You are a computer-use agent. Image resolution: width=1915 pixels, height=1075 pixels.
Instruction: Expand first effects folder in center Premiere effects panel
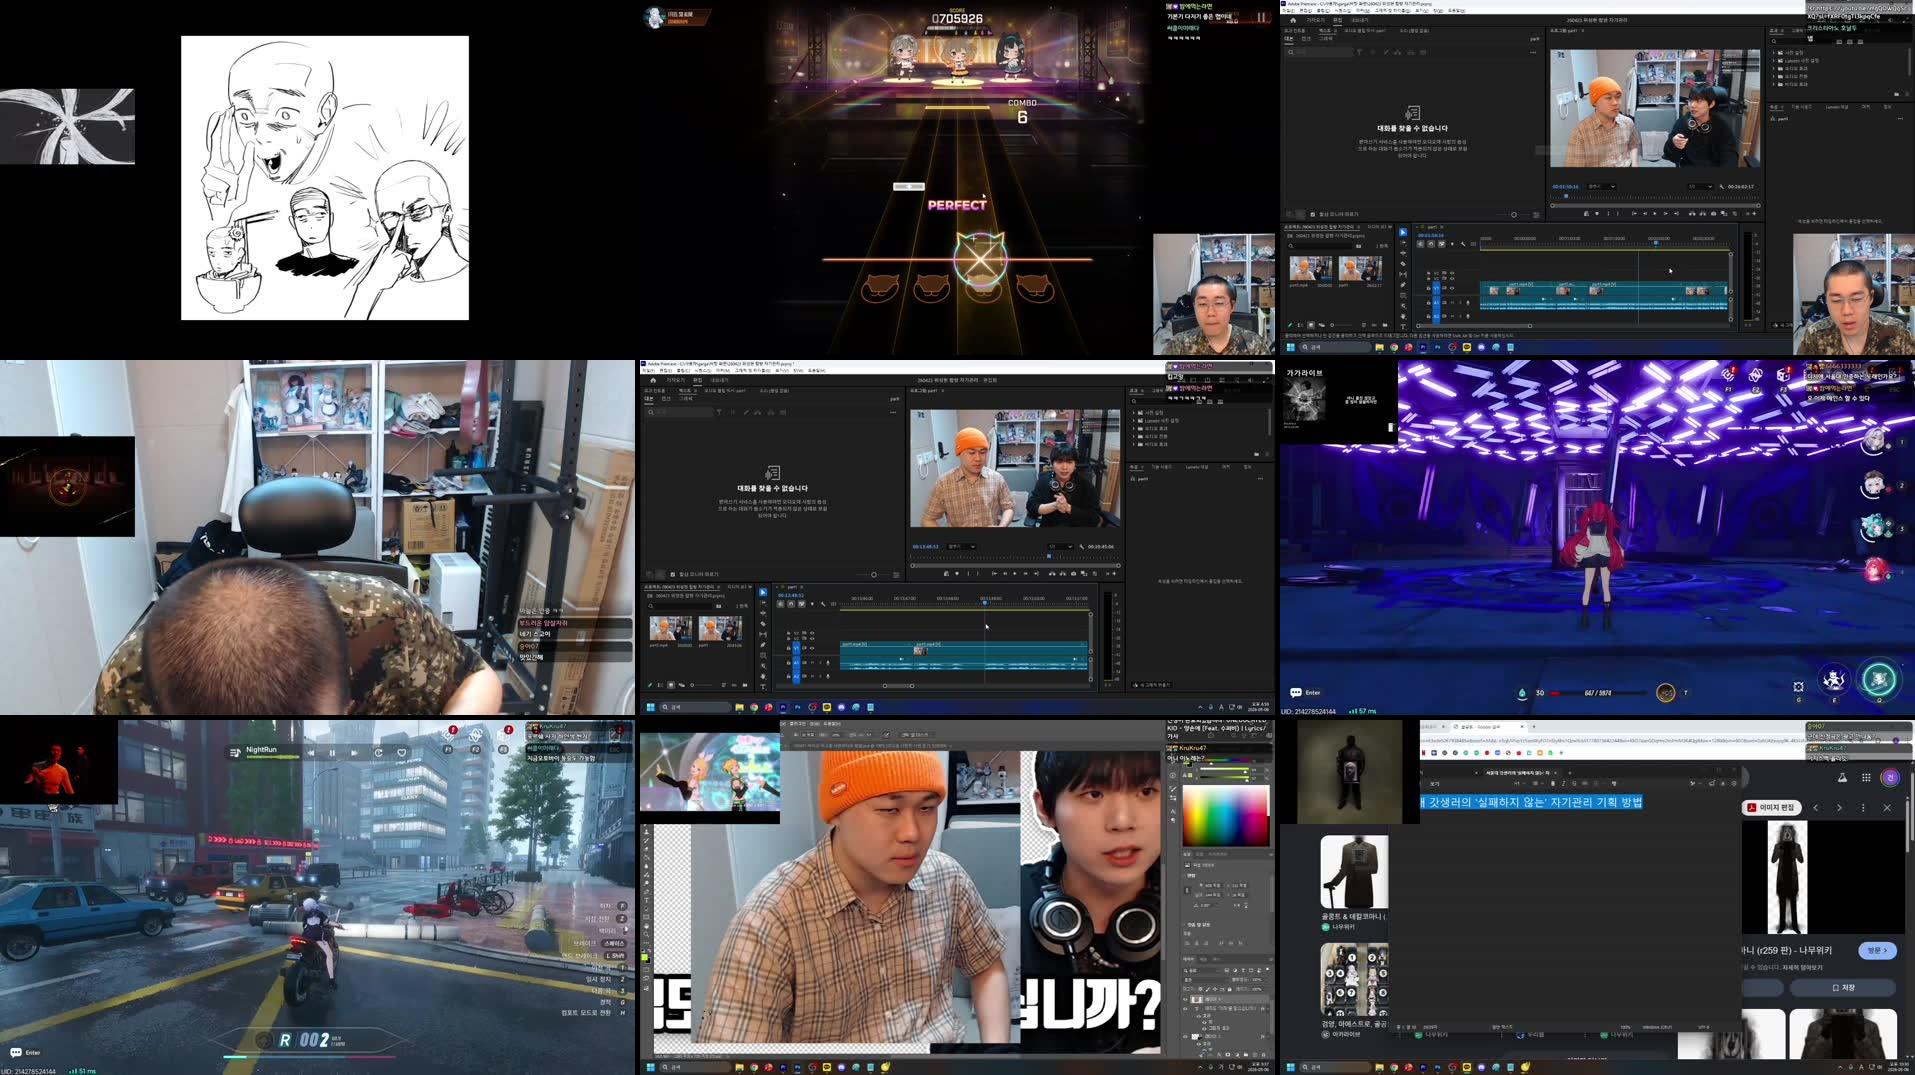(1133, 413)
